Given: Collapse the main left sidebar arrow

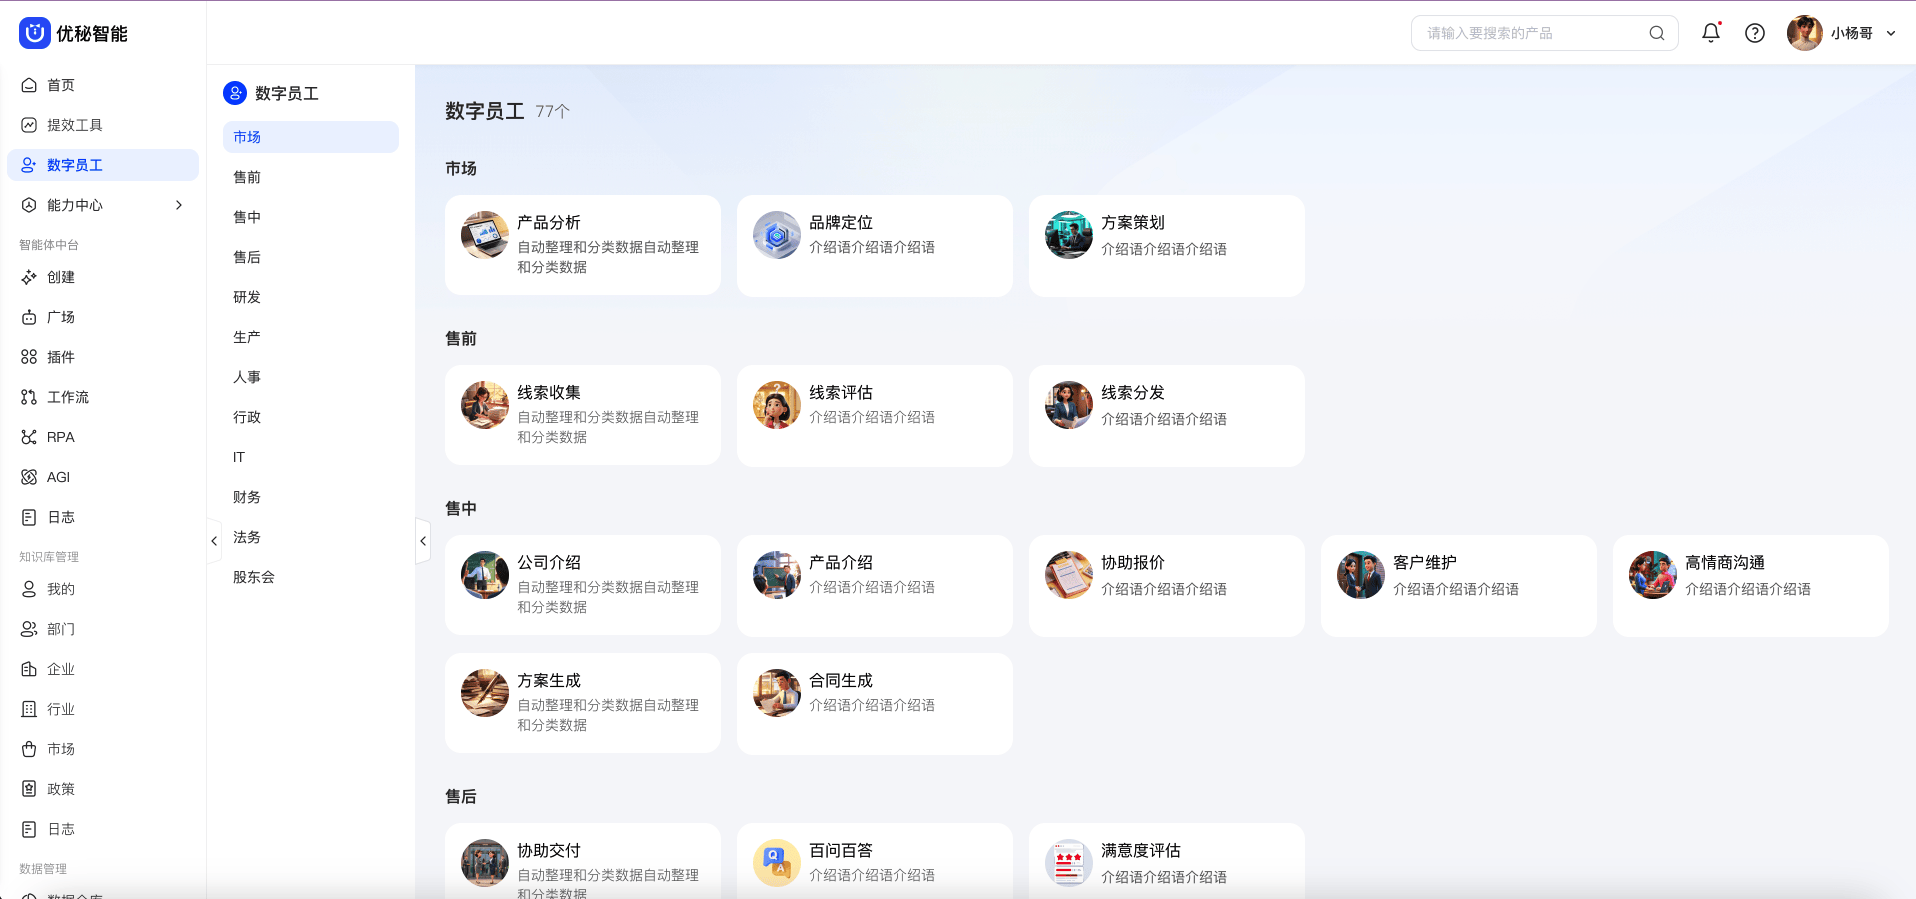Looking at the screenshot, I should point(214,541).
